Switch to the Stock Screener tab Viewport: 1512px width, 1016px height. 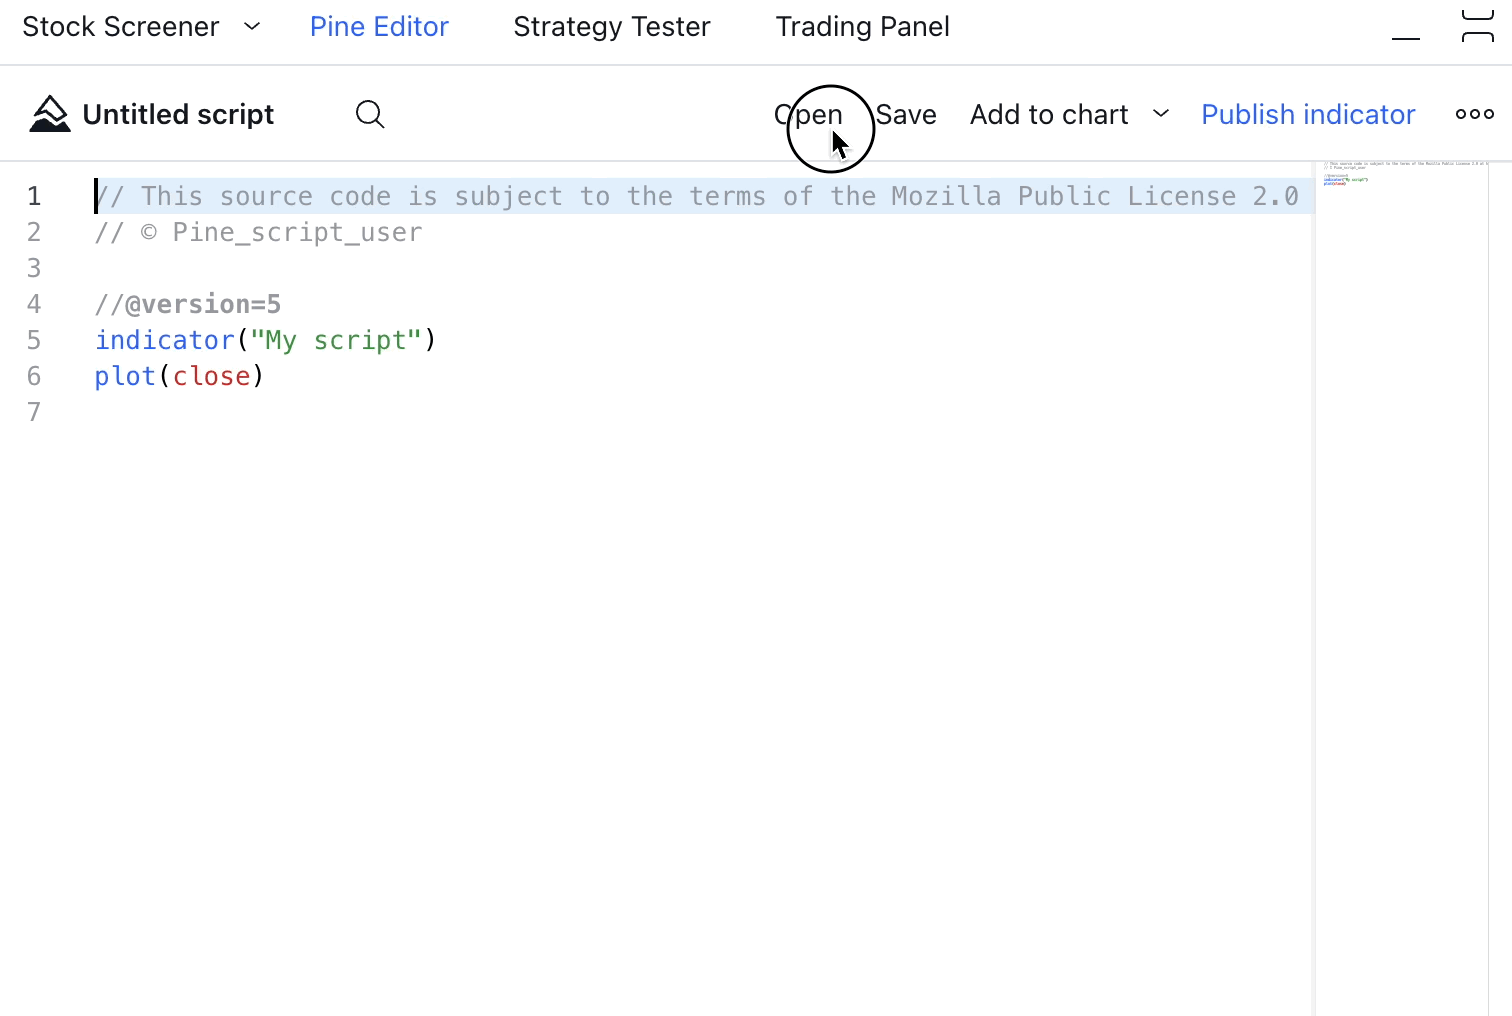121,27
